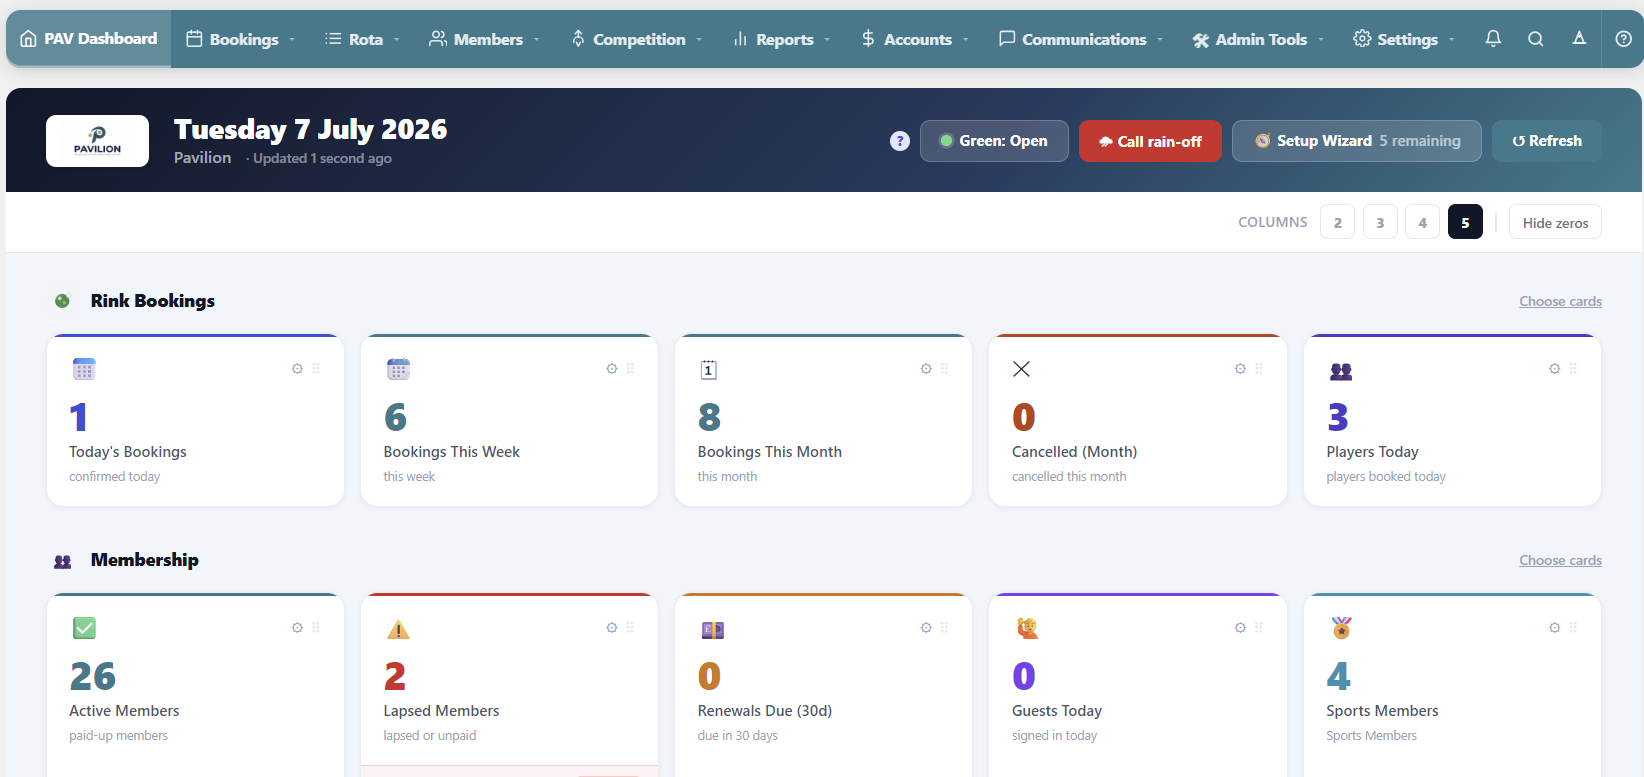This screenshot has width=1644, height=777.
Task: Click calendar icon on Today's Bookings card
Action: pos(84,369)
